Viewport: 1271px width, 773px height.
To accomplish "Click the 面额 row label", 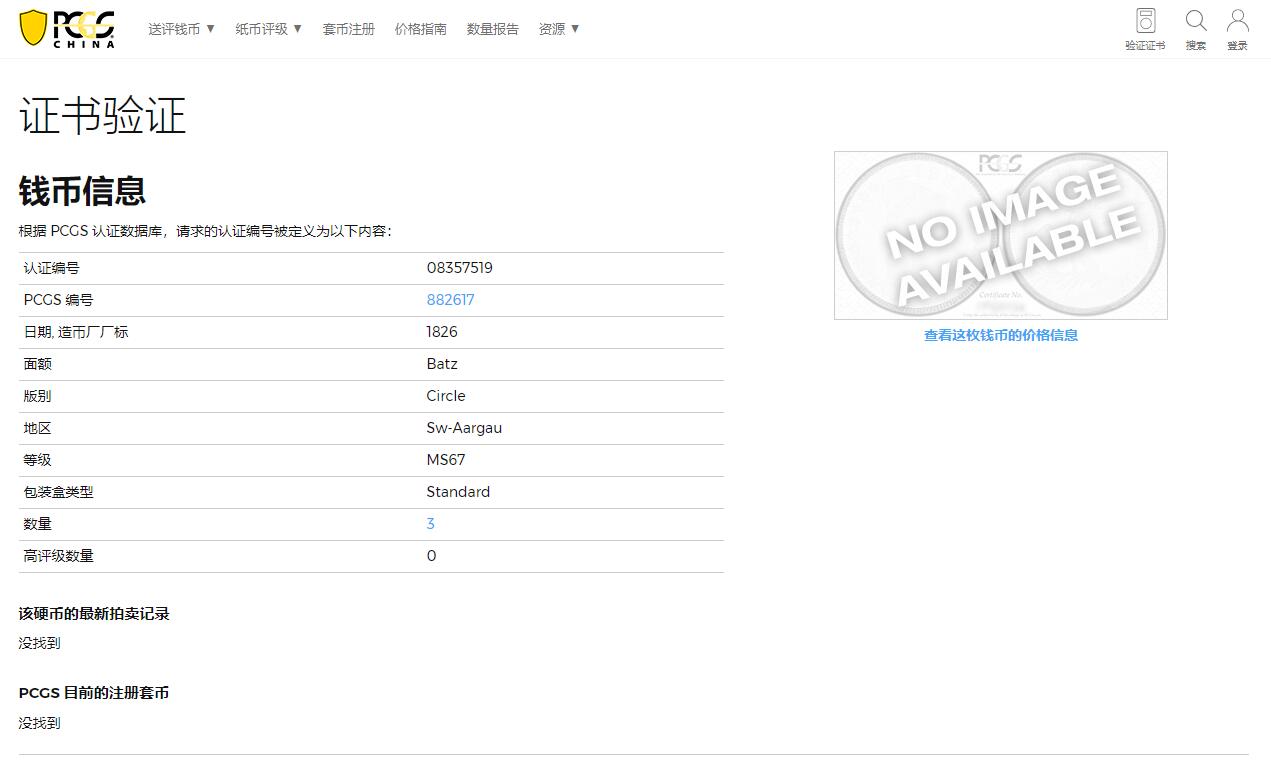I will pos(38,364).
